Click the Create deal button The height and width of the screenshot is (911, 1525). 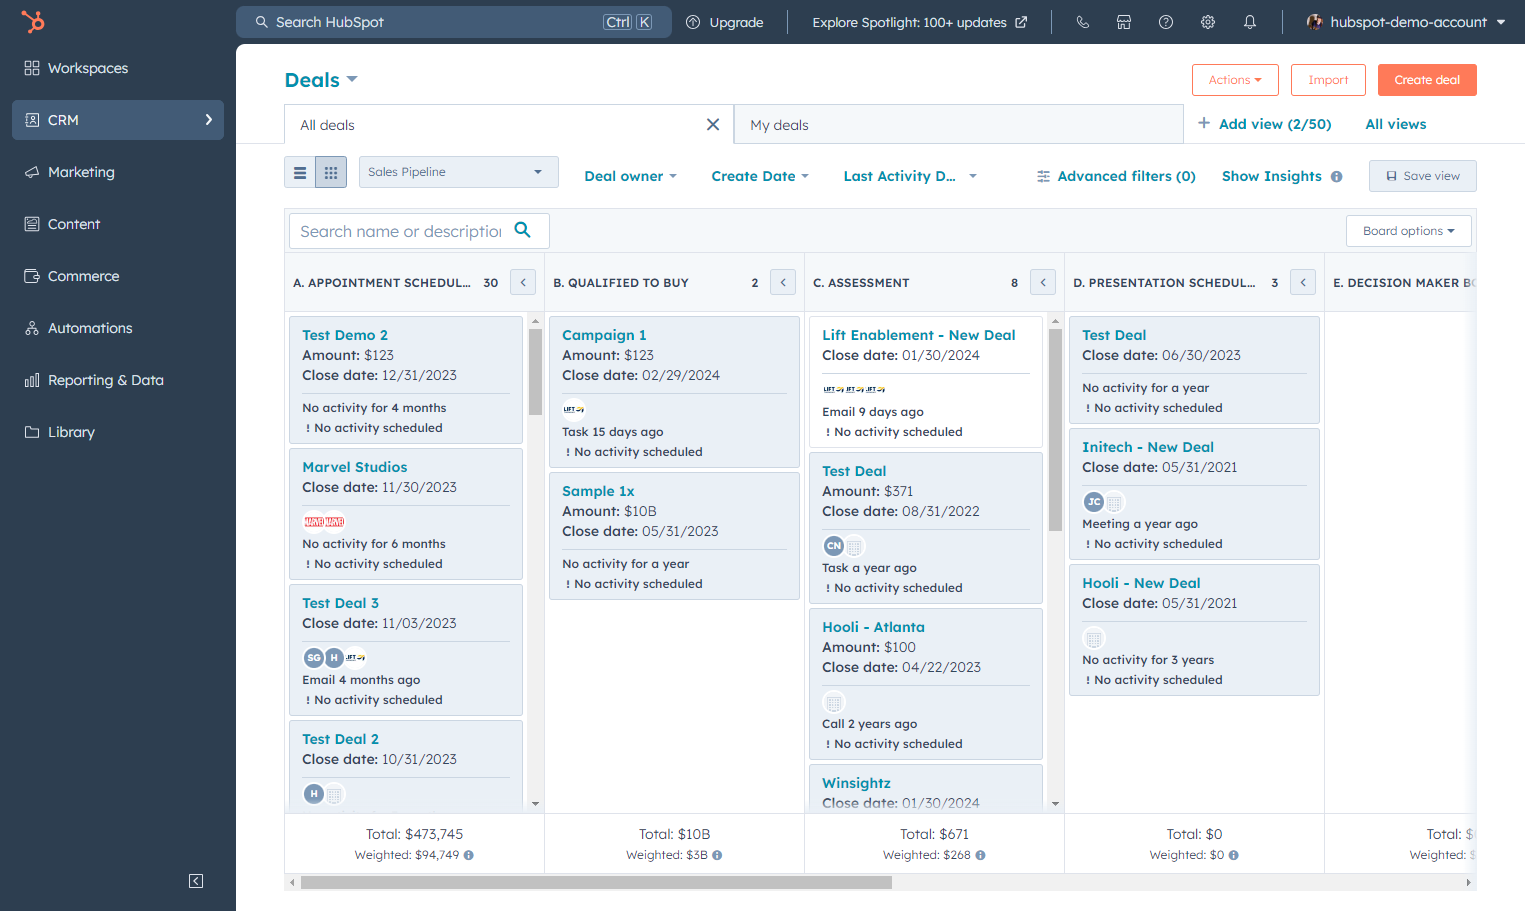click(x=1427, y=80)
